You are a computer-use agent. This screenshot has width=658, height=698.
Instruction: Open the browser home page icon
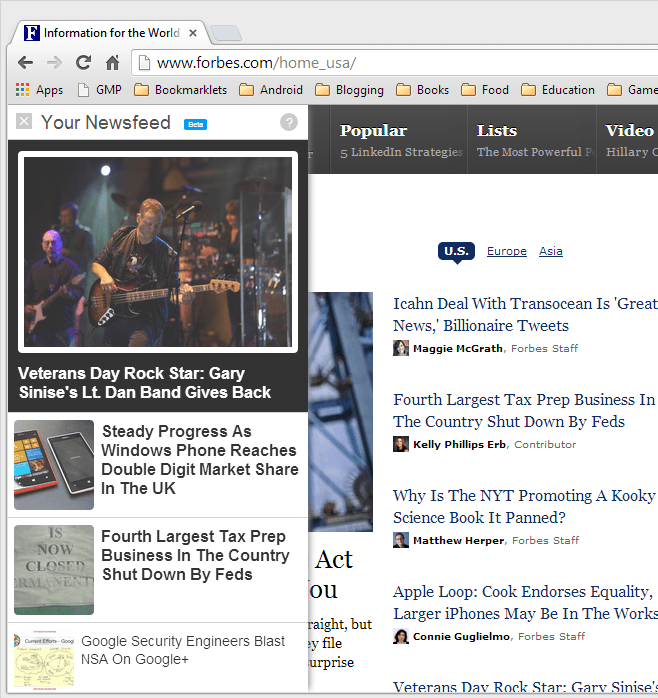112,63
